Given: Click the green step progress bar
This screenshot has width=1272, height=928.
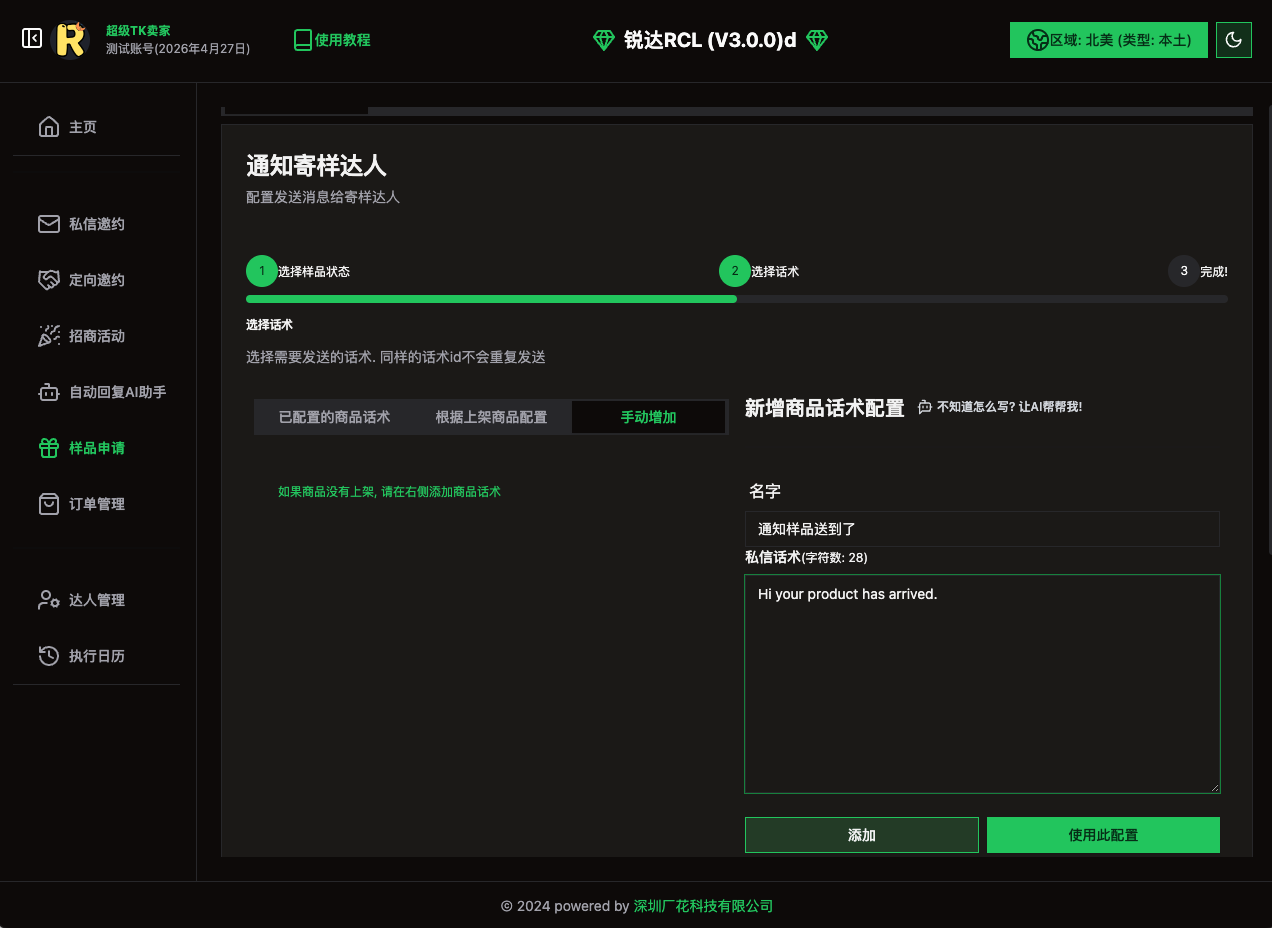Looking at the screenshot, I should (x=491, y=298).
